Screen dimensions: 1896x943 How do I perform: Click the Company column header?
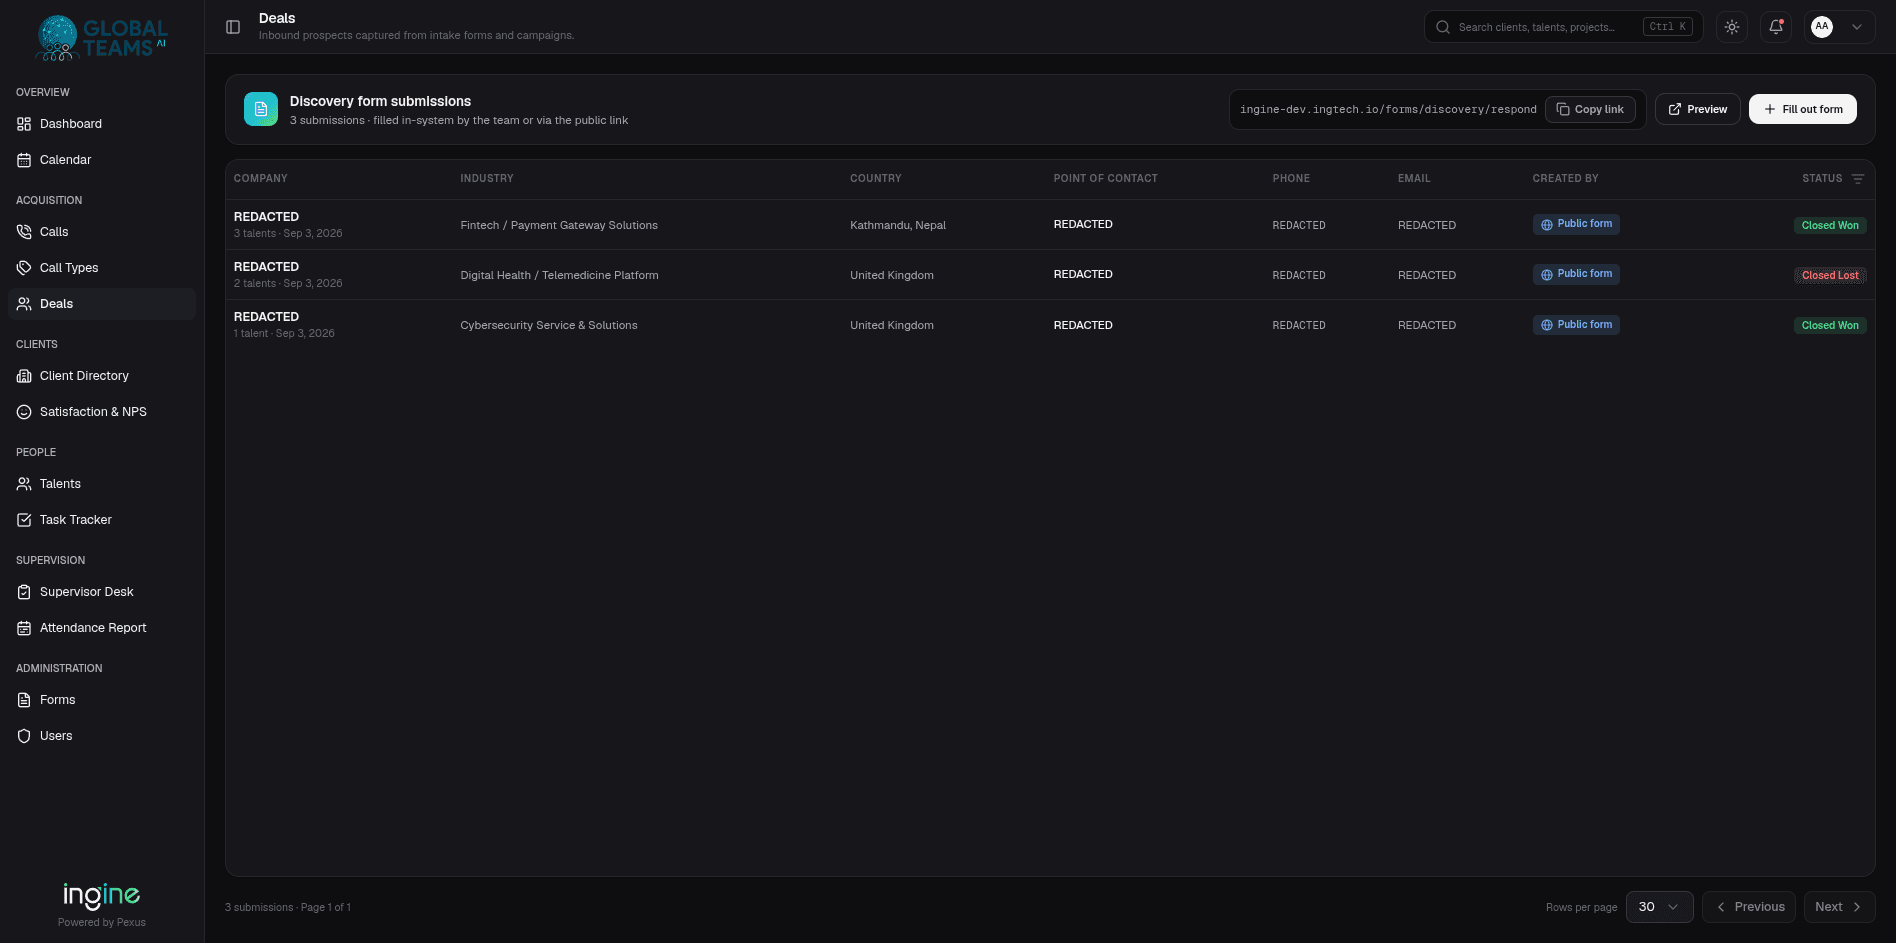261,178
